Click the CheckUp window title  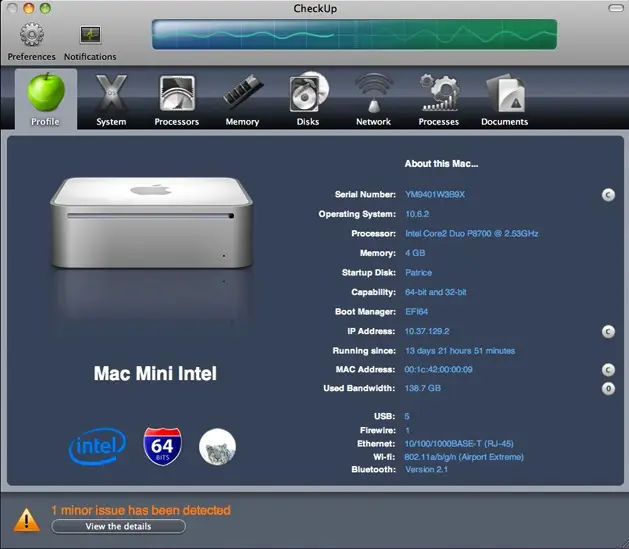tap(315, 8)
